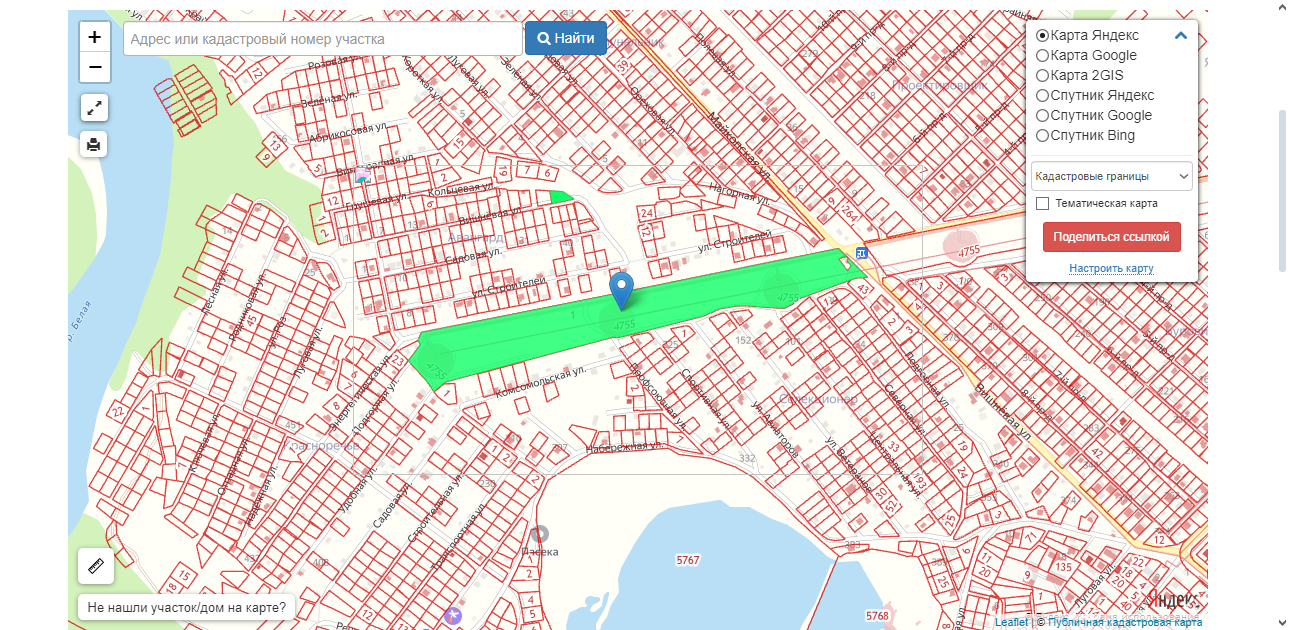Click the Пасека place marker icon
This screenshot has height=630, width=1290.
click(540, 535)
